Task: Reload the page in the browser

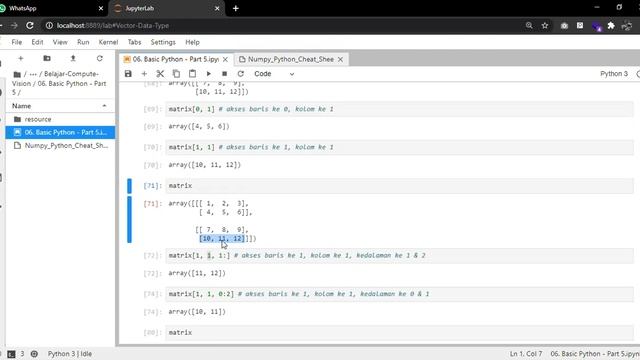Action: [29, 25]
